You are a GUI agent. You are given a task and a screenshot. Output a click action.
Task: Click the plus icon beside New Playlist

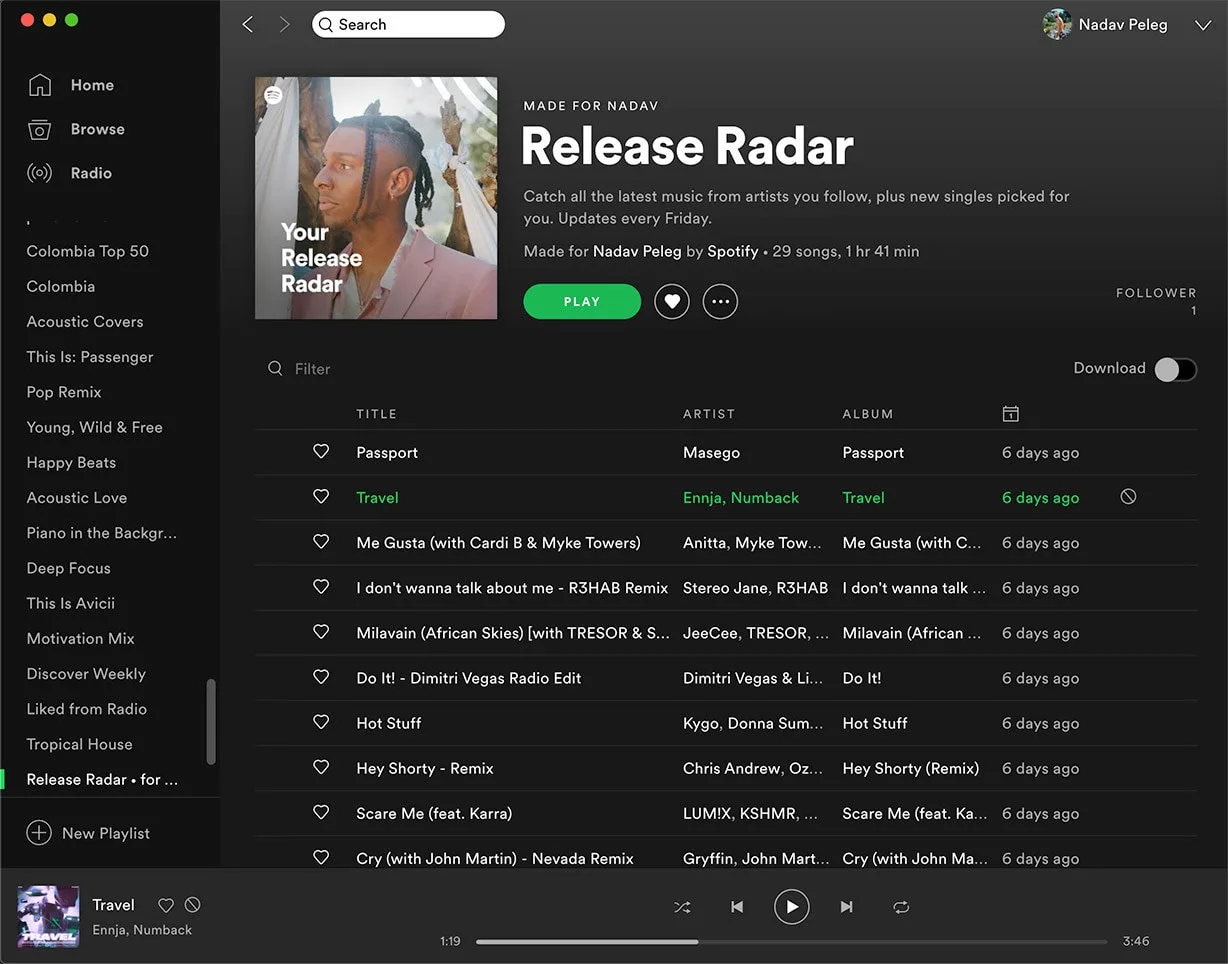[39, 833]
